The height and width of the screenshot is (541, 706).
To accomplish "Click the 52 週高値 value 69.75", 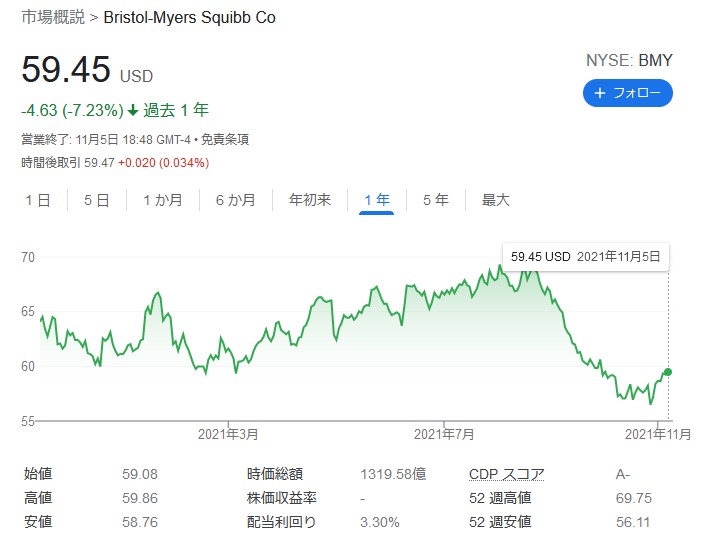I will click(634, 498).
